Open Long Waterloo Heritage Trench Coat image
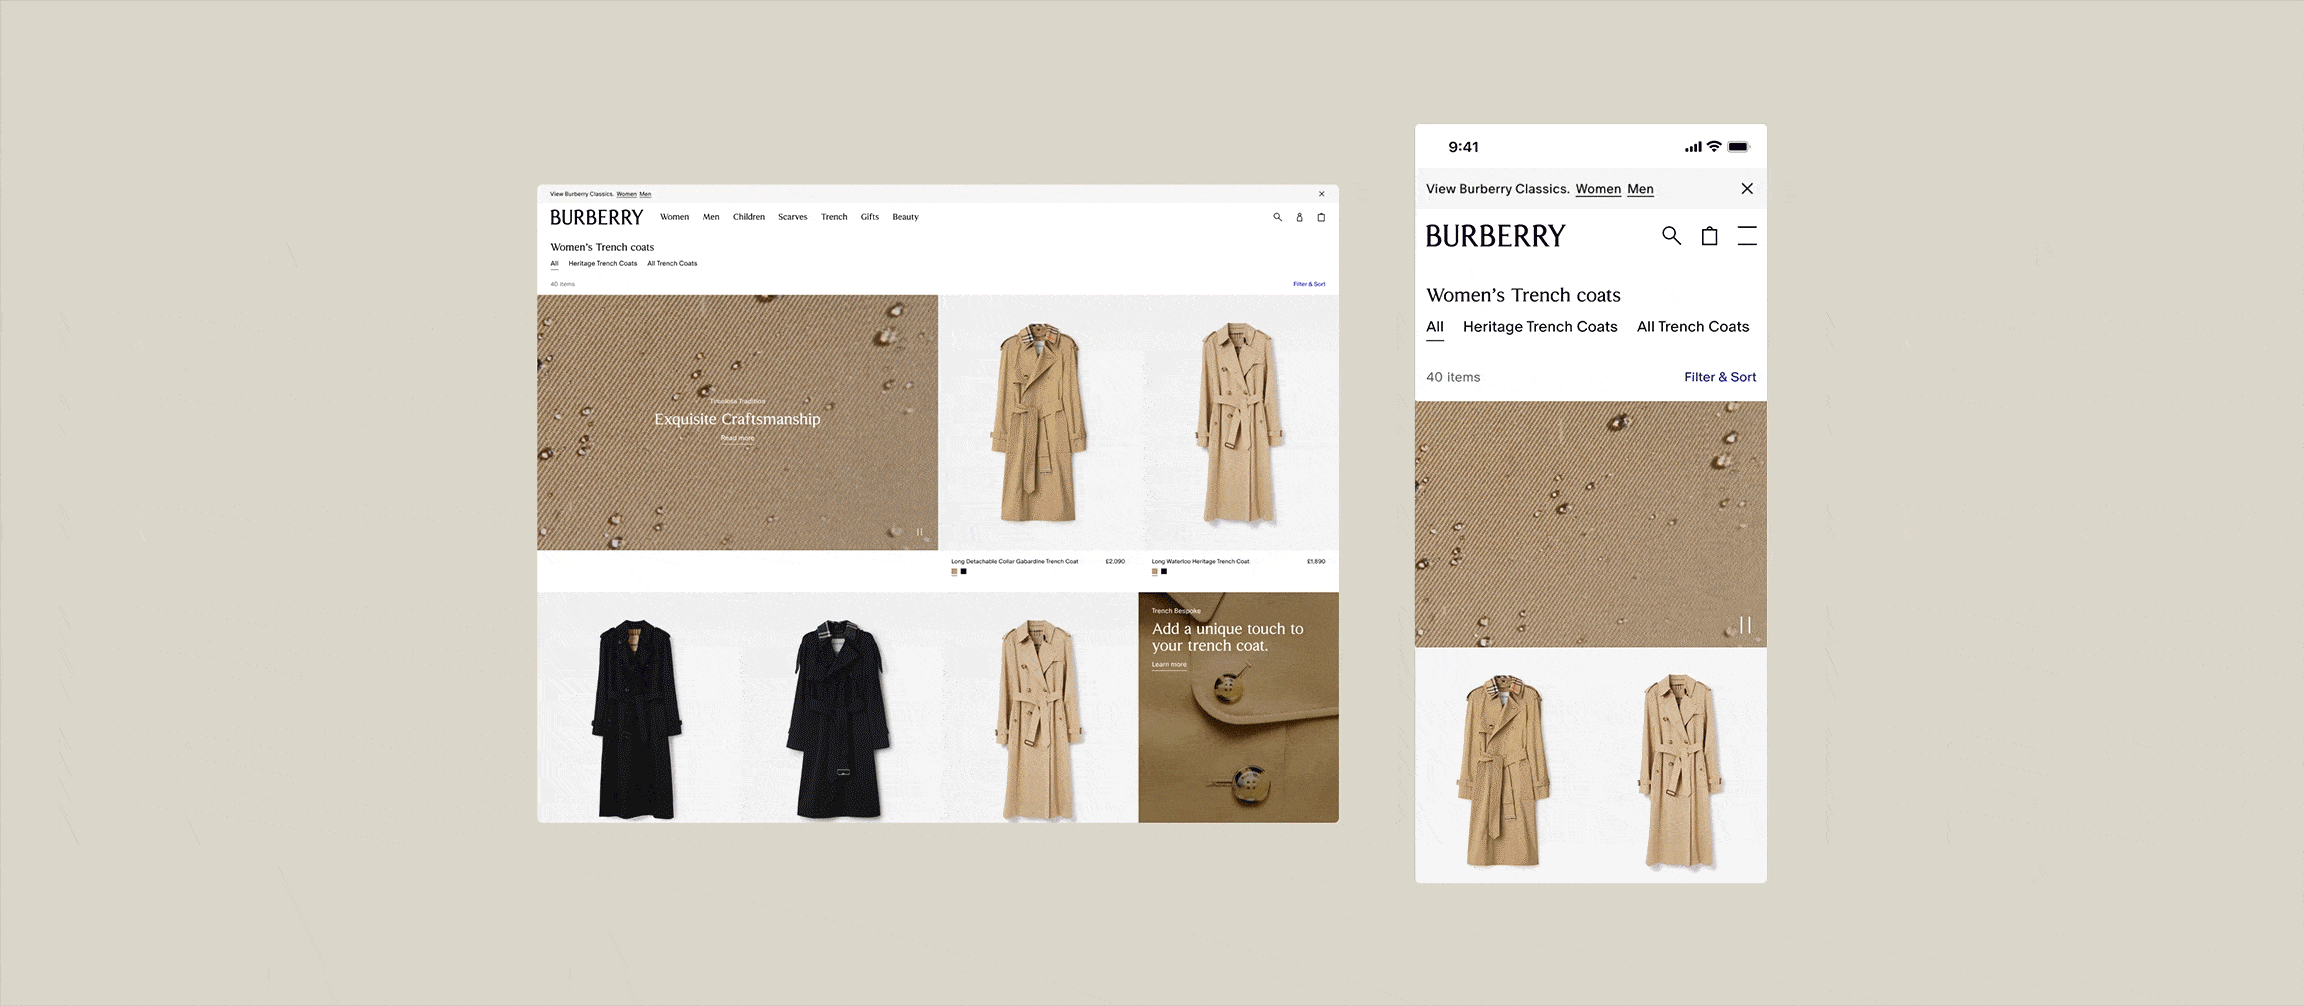This screenshot has height=1006, width=2304. pyautogui.click(x=1239, y=422)
